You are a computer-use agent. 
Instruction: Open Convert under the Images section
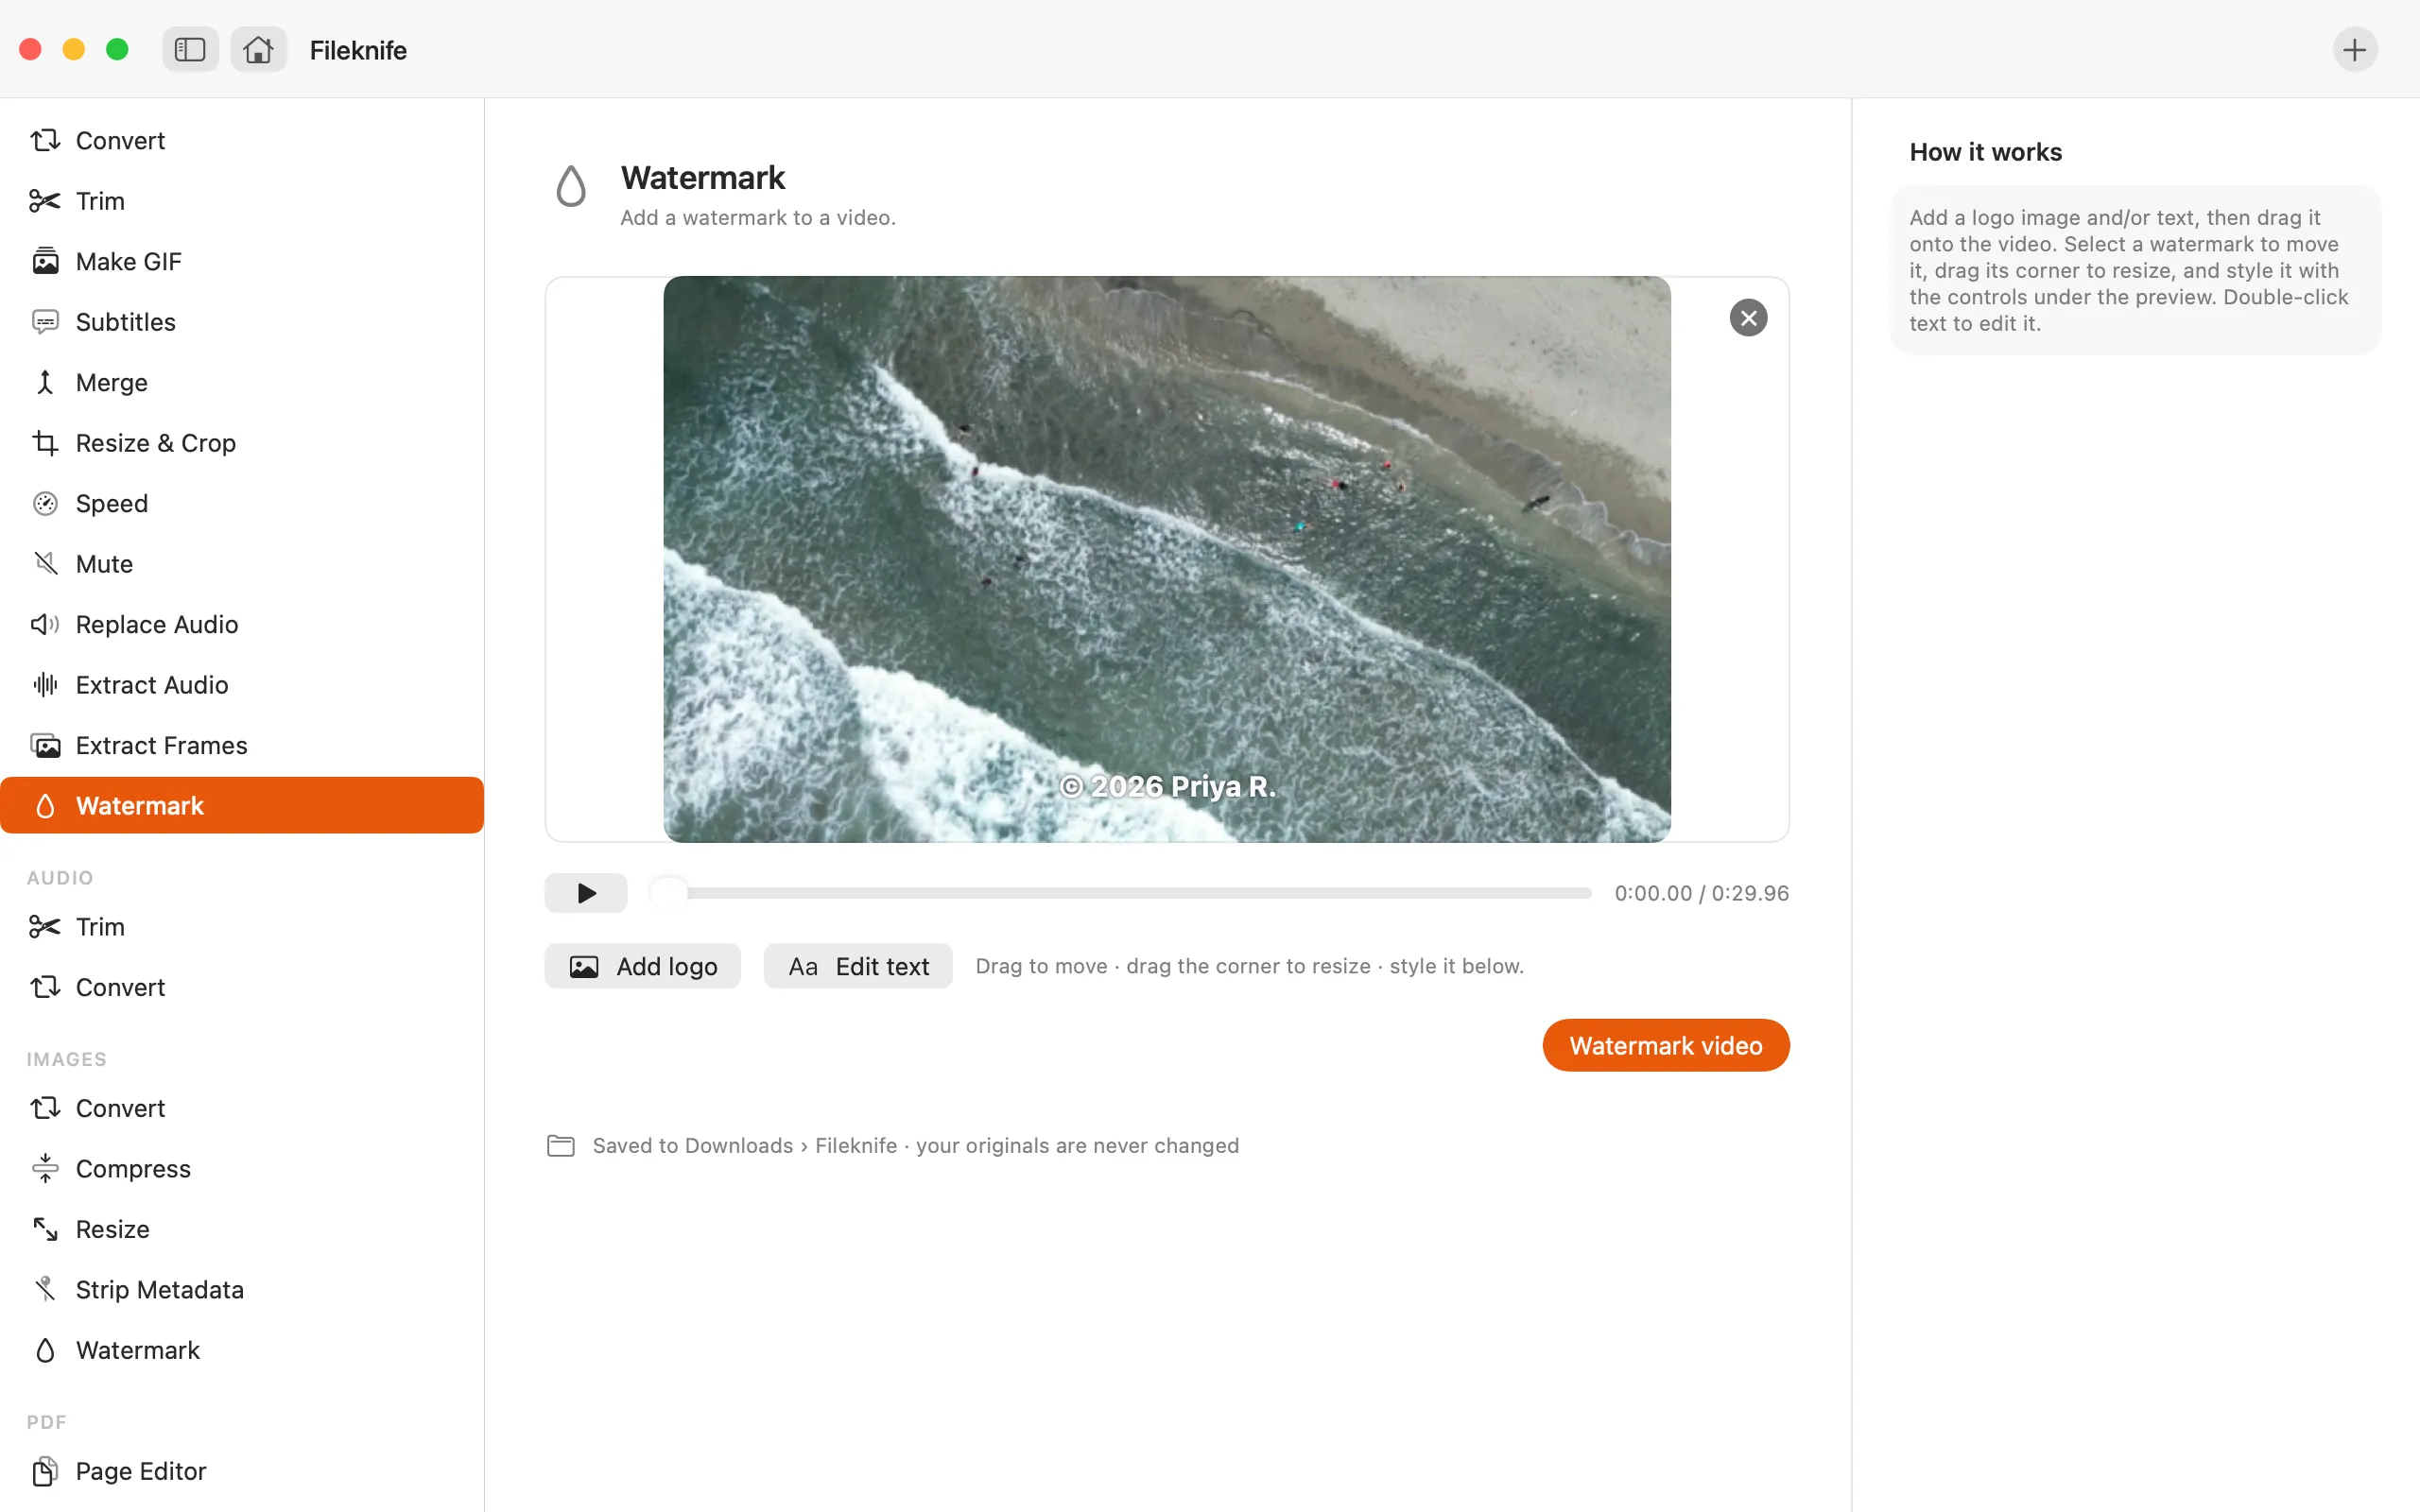(242, 1108)
